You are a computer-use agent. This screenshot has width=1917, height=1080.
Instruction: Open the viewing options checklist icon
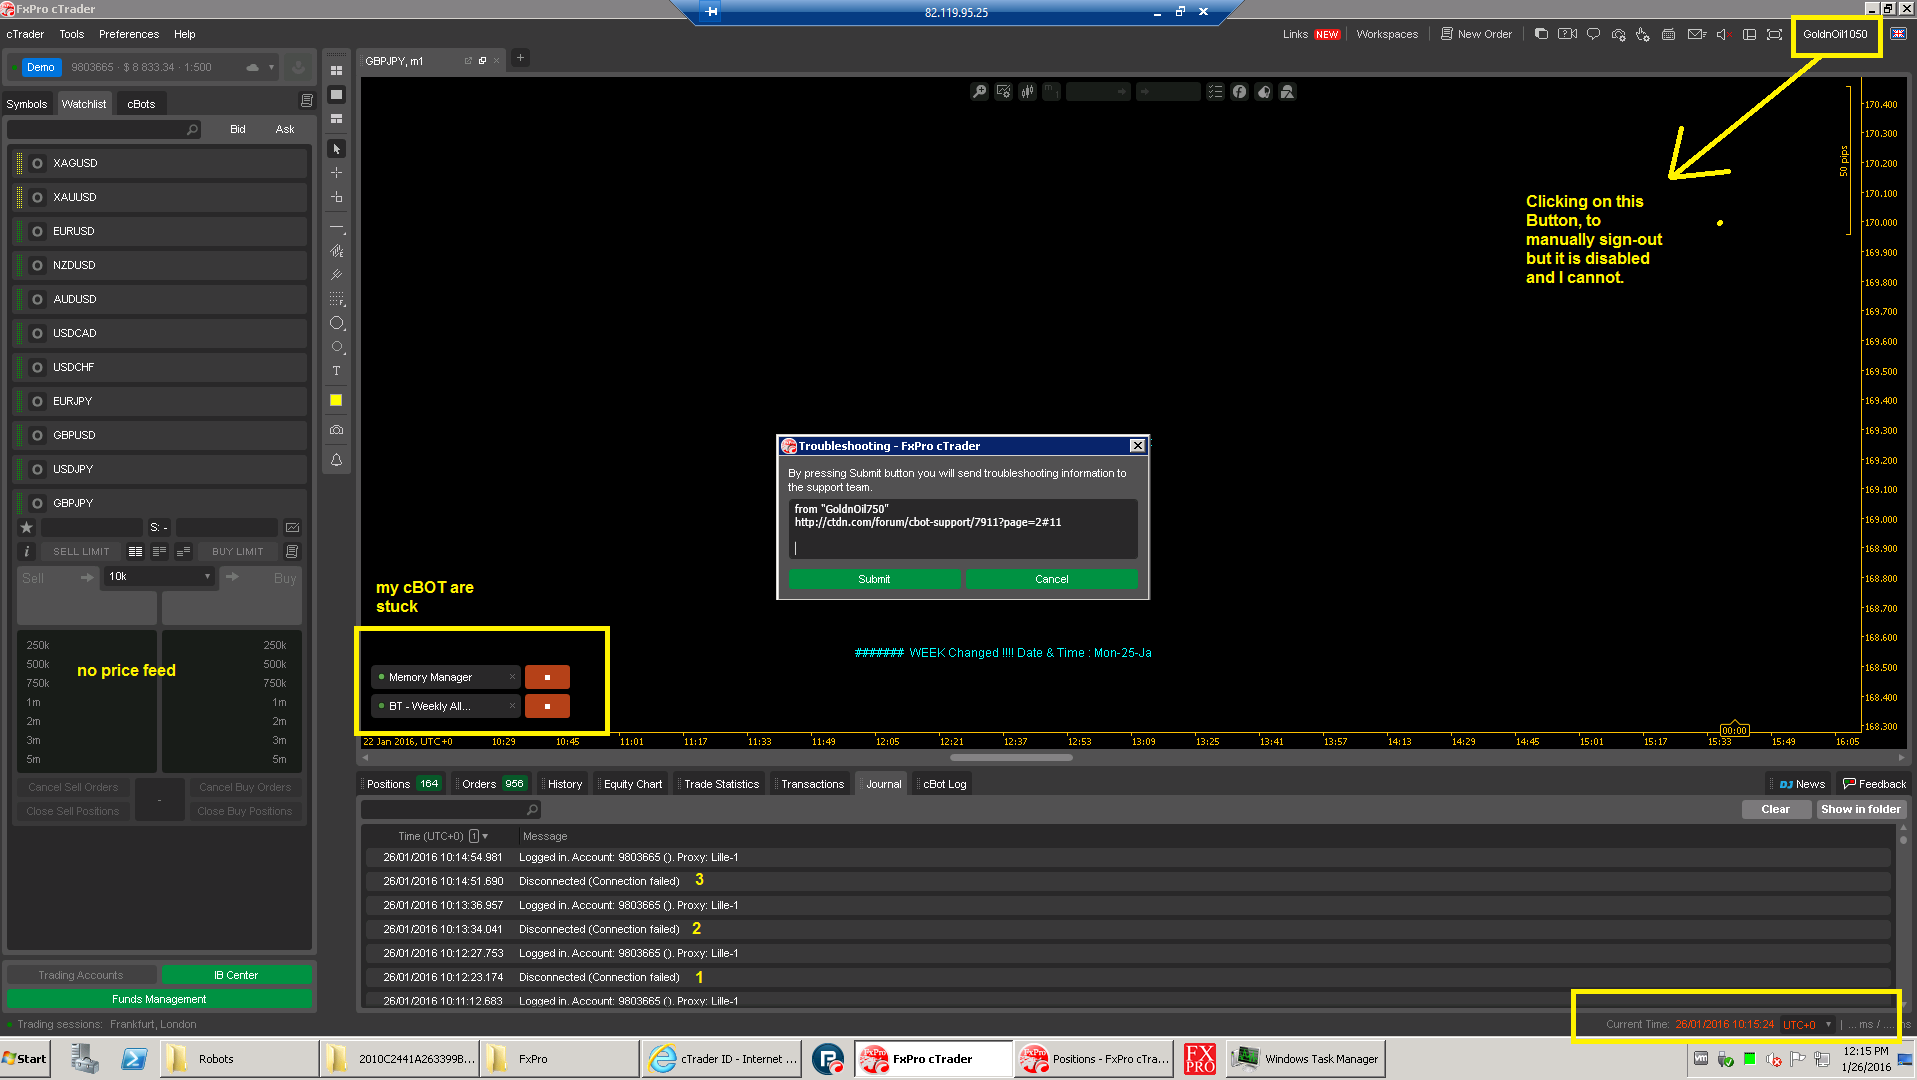(x=1215, y=92)
